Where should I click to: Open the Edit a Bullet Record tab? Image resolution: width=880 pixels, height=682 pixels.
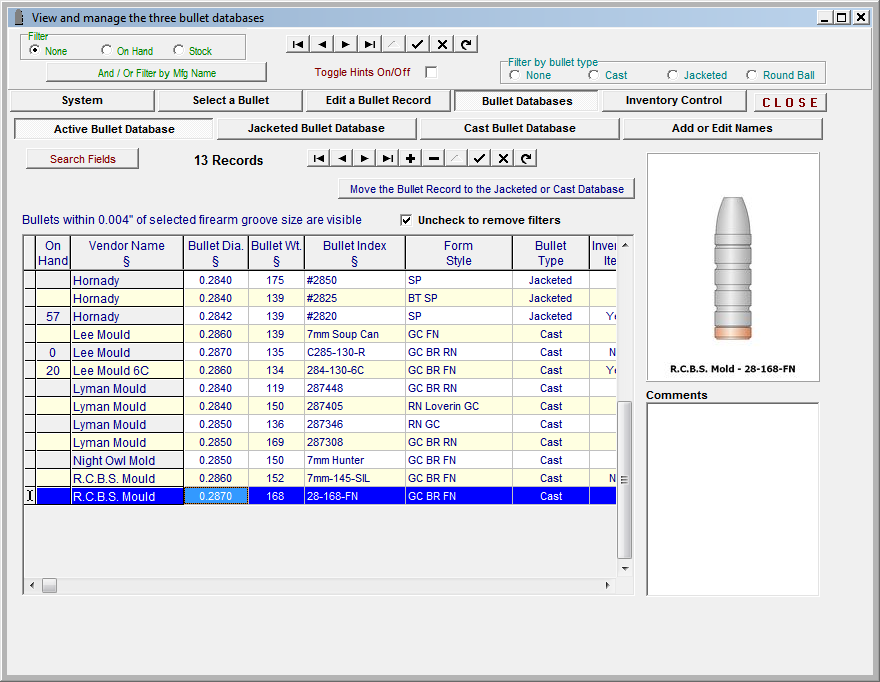click(378, 100)
